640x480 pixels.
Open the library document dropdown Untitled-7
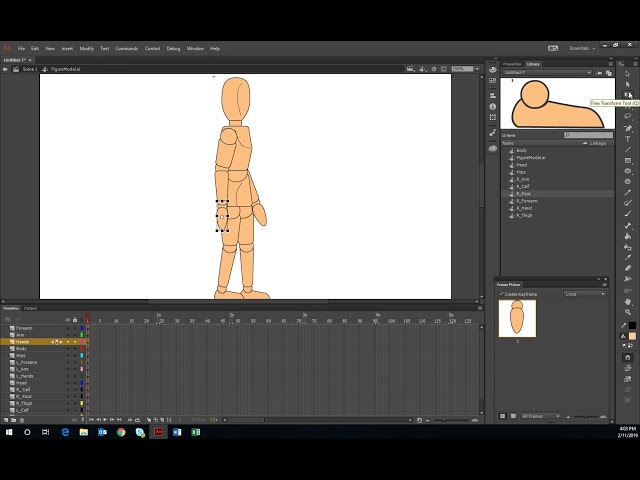click(547, 73)
